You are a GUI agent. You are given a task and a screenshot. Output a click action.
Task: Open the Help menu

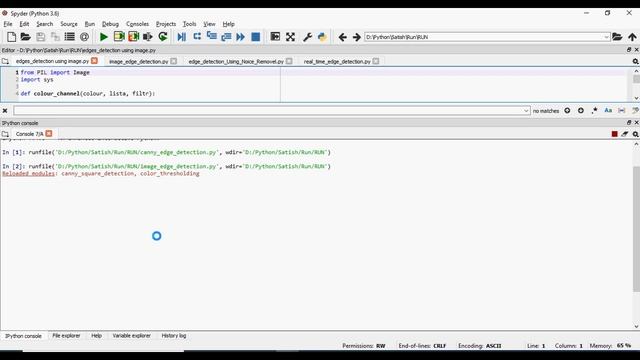point(228,24)
